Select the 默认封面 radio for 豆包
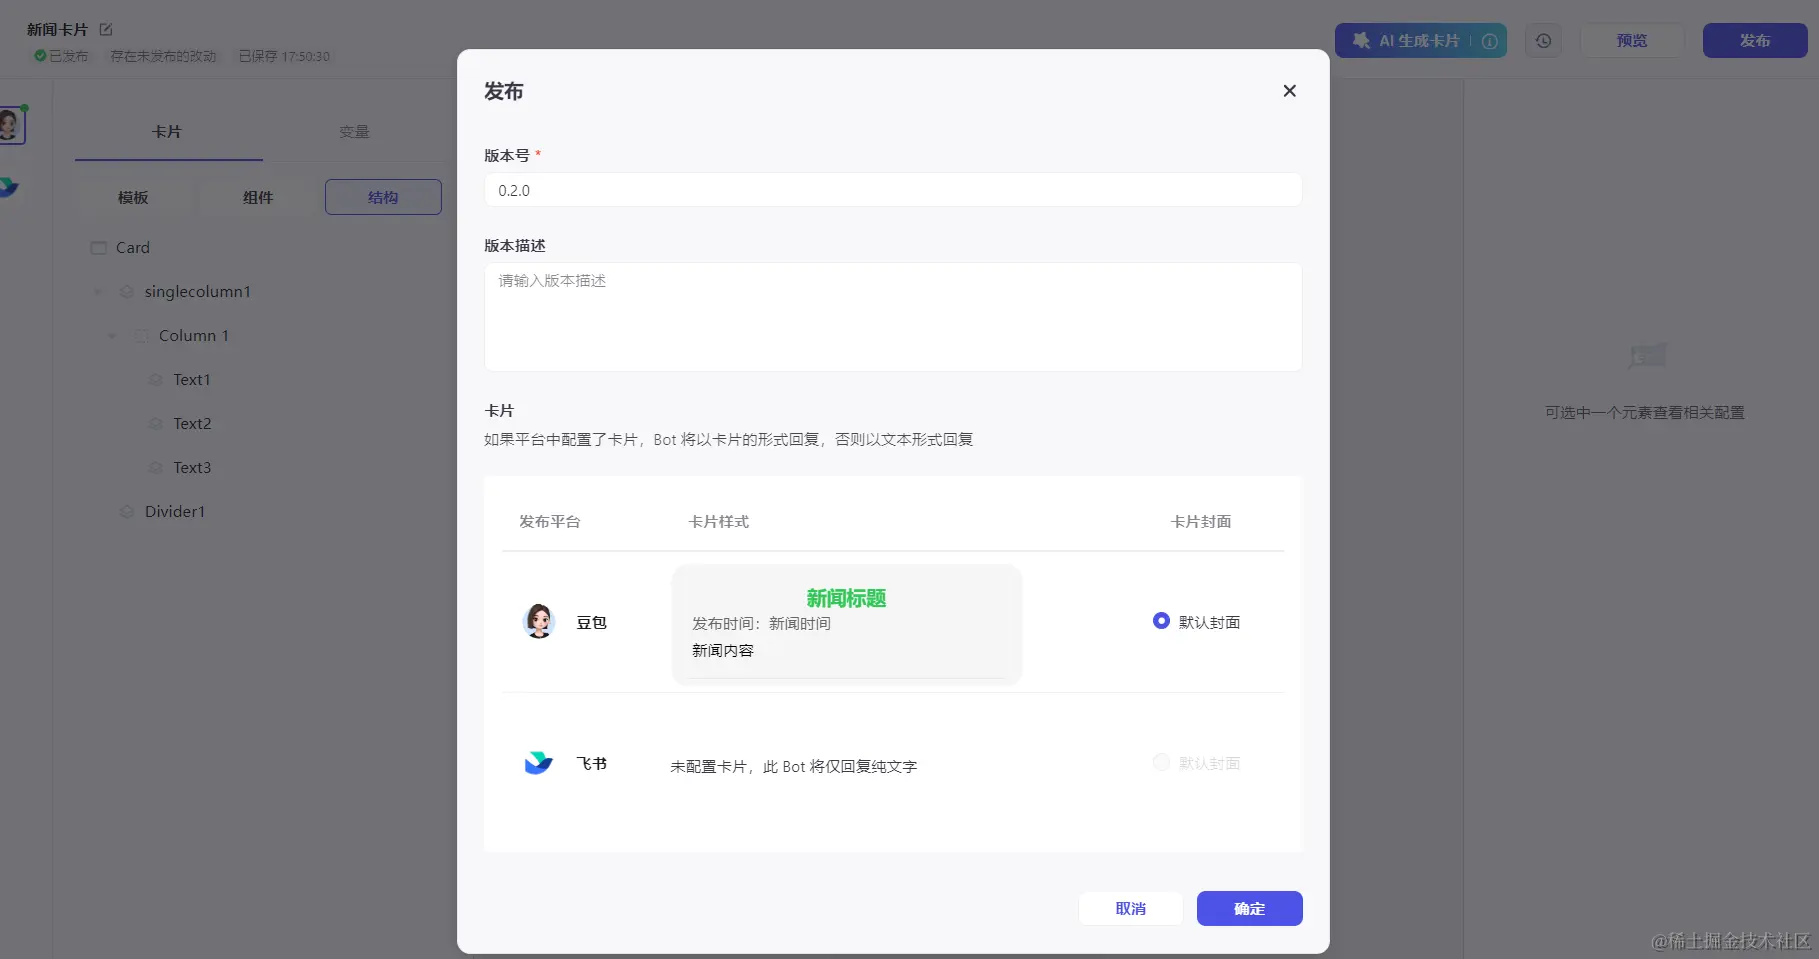This screenshot has height=959, width=1819. pyautogui.click(x=1161, y=621)
